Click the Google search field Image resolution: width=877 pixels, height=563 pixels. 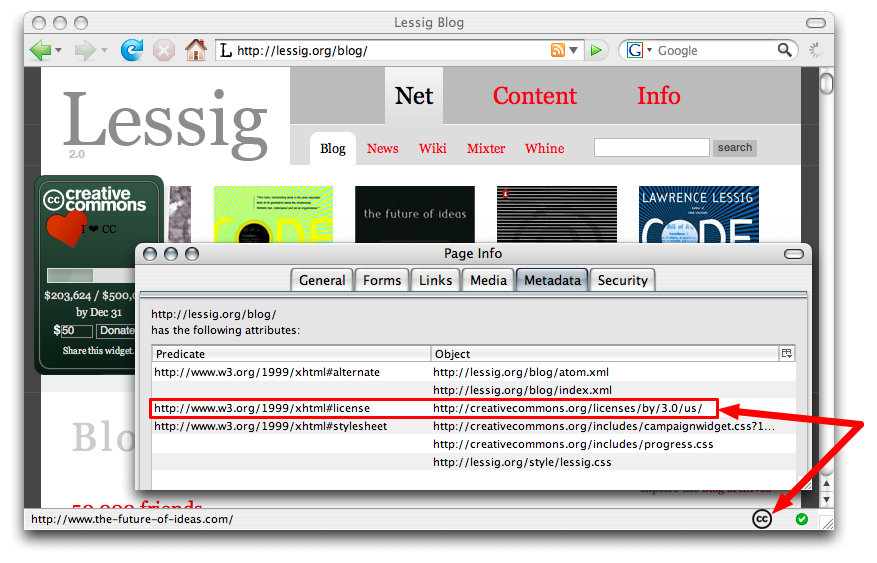[x=716, y=50]
